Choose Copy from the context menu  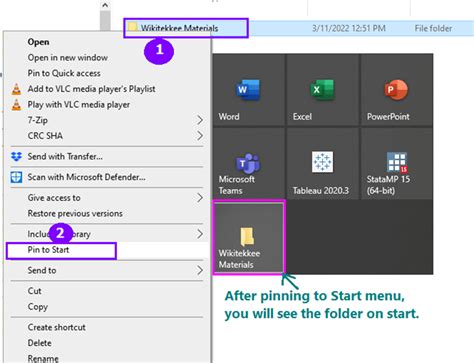[x=38, y=307]
